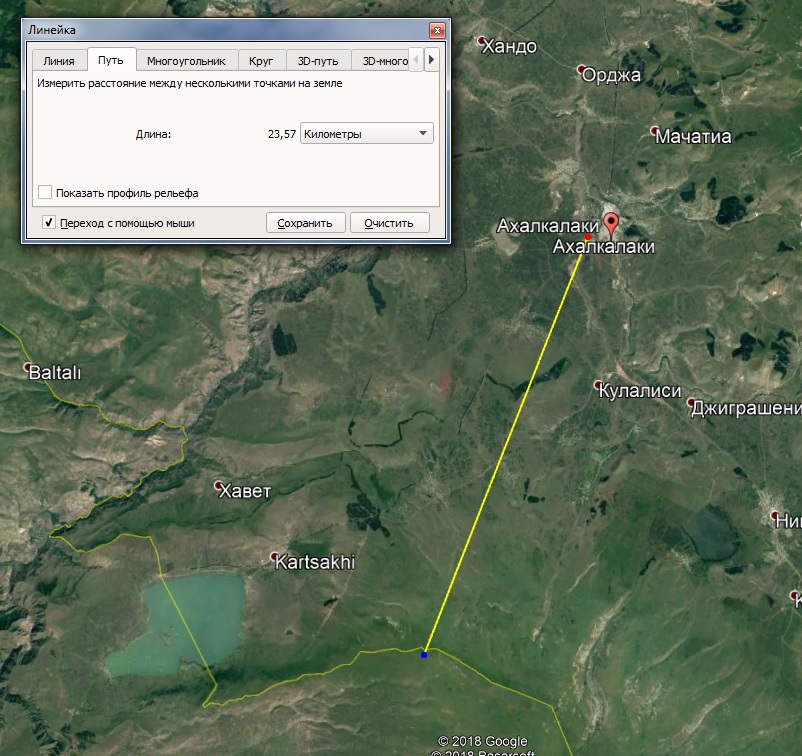Switch to the Линия tab
This screenshot has width=802, height=756.
click(59, 61)
